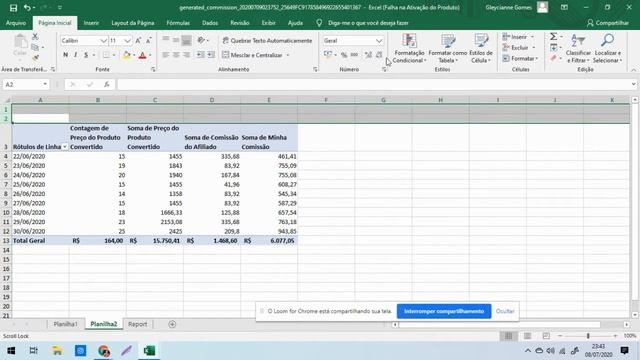The image size is (640, 360).
Task: Click the Cut (scissors) icon
Action: [35, 37]
